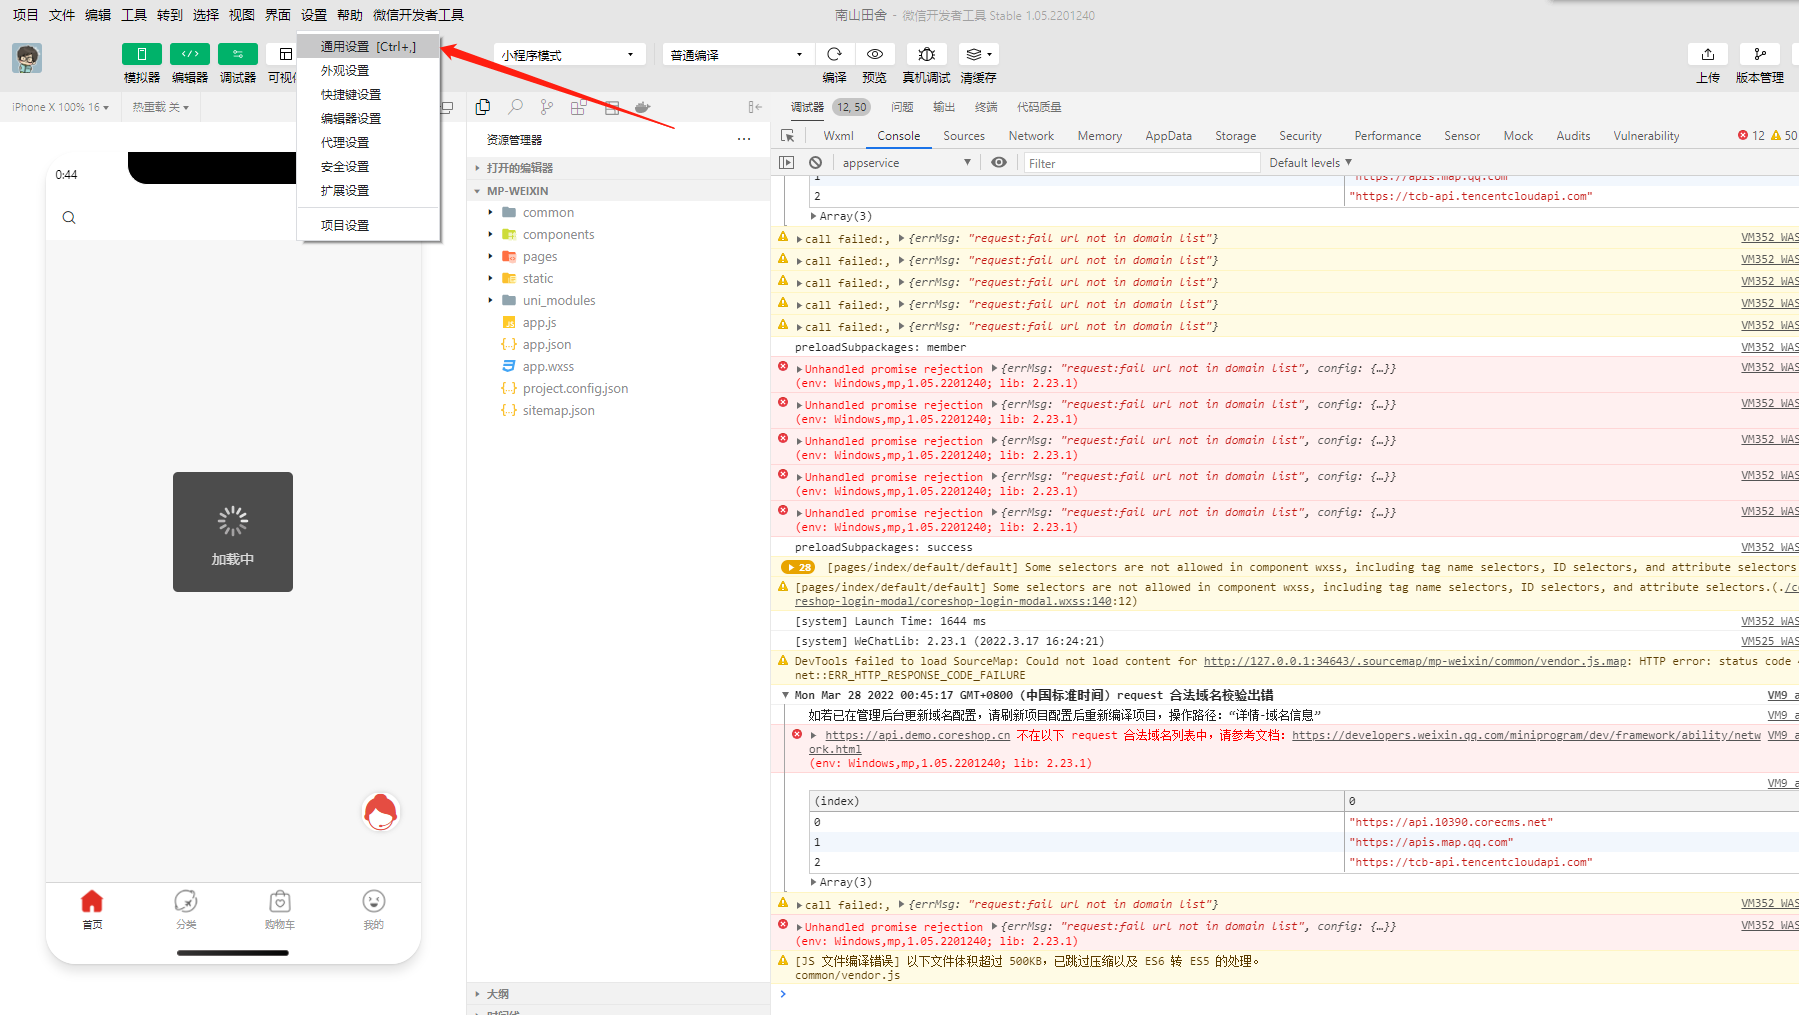Click the 预览 preview eye icon
The width and height of the screenshot is (1799, 1015).
click(x=875, y=54)
